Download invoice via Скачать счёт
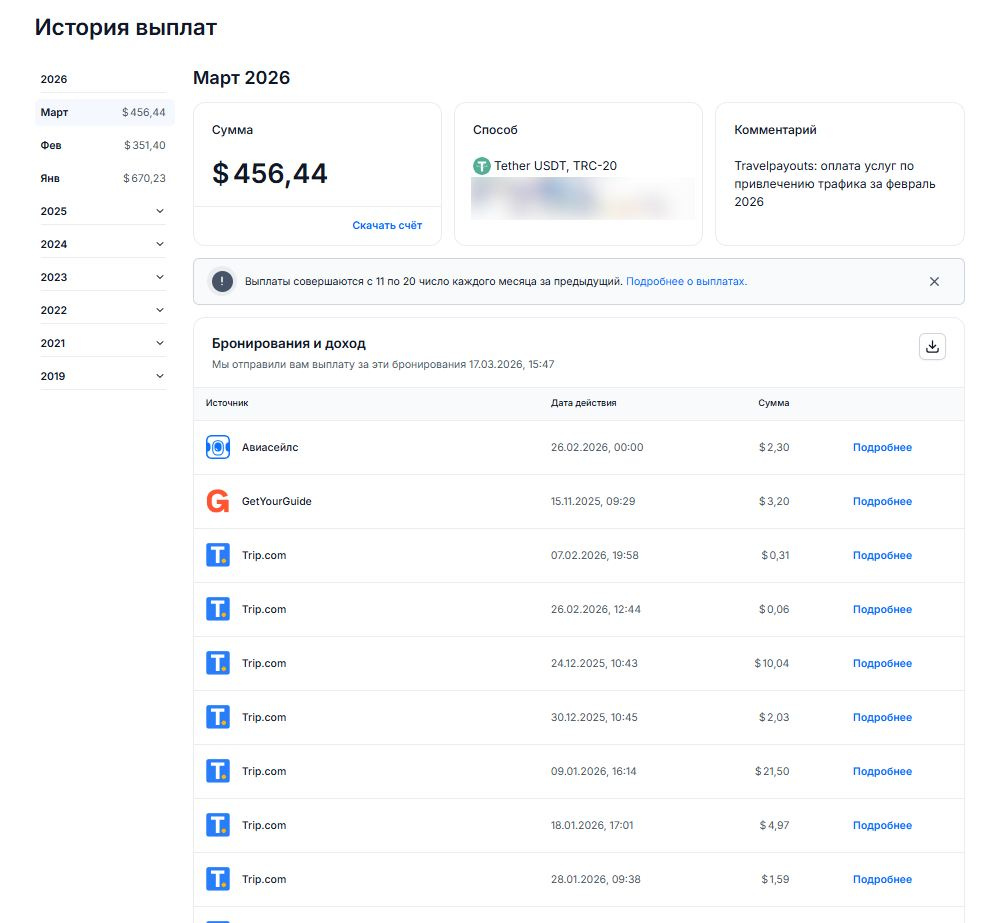The width and height of the screenshot is (997, 923). click(x=387, y=226)
